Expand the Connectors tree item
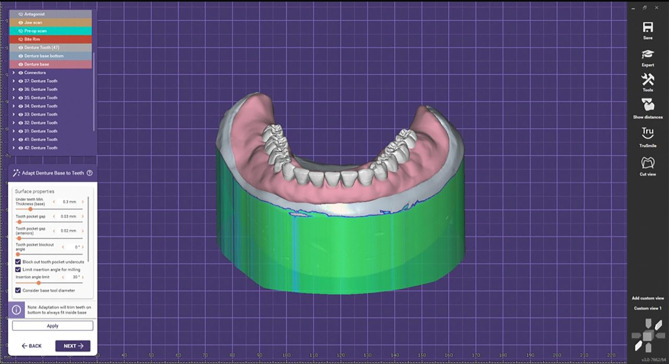The image size is (669, 364). pyautogui.click(x=14, y=73)
